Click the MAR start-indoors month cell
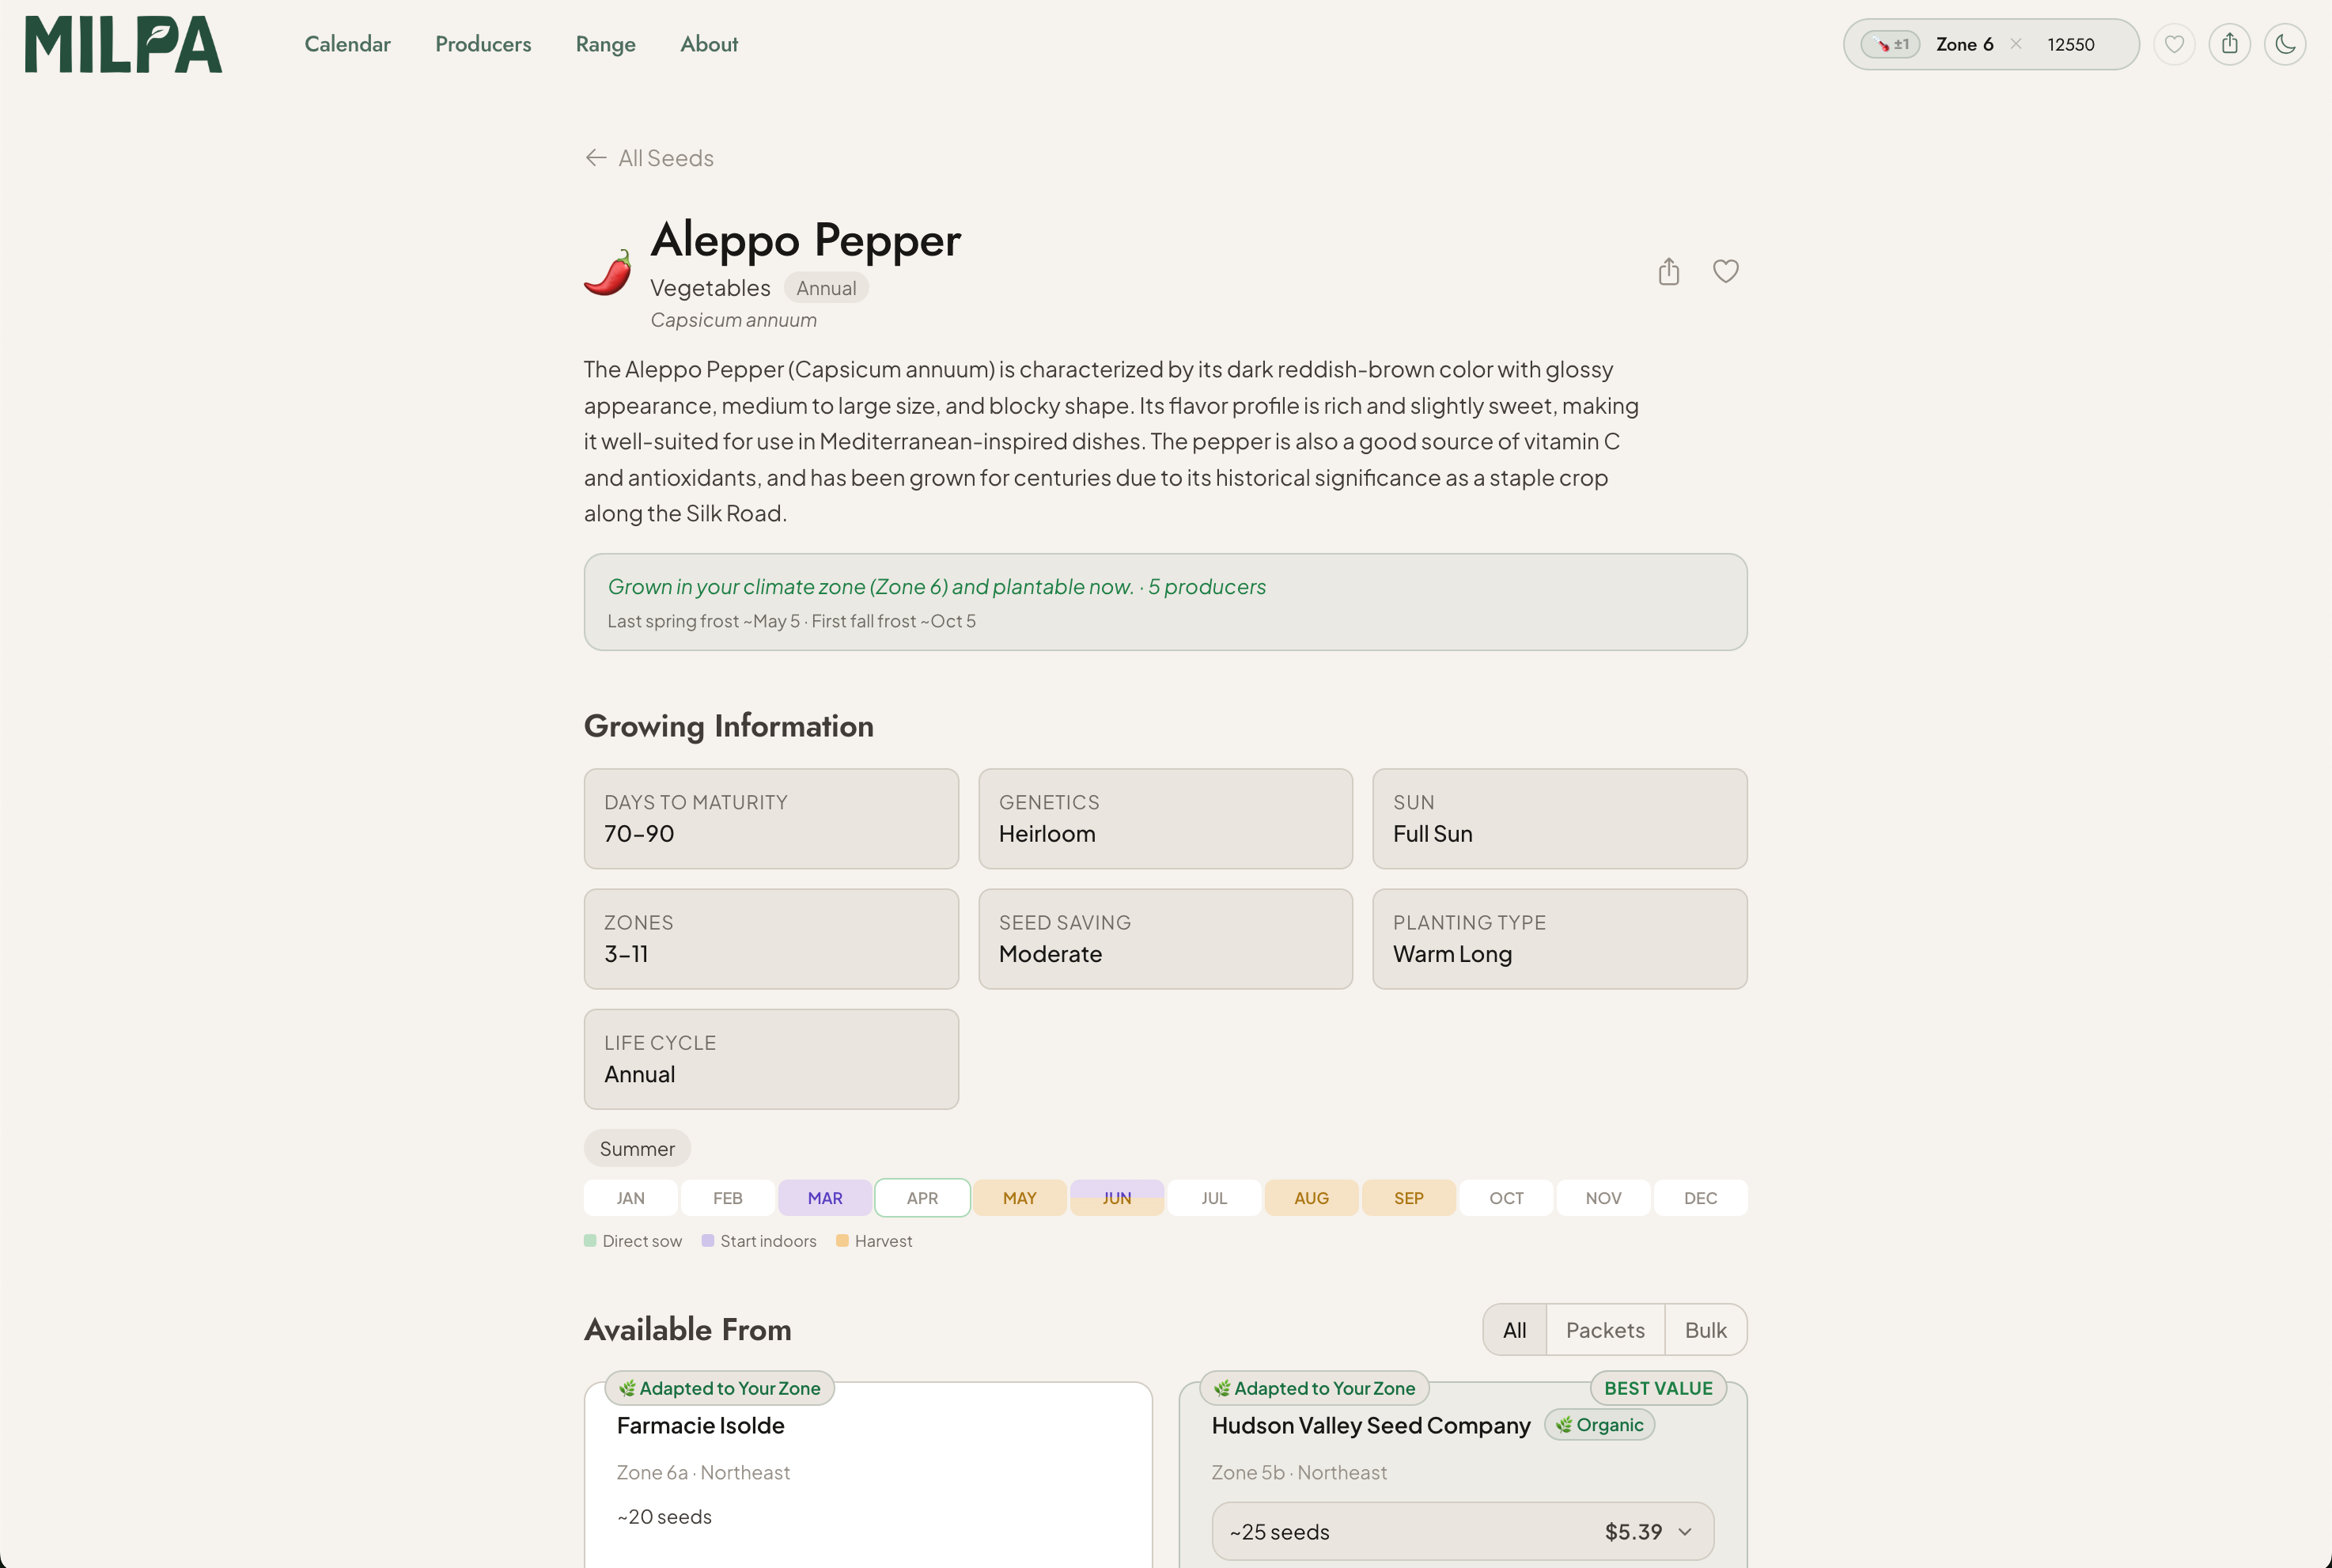The image size is (2332, 1568). [x=825, y=1198]
